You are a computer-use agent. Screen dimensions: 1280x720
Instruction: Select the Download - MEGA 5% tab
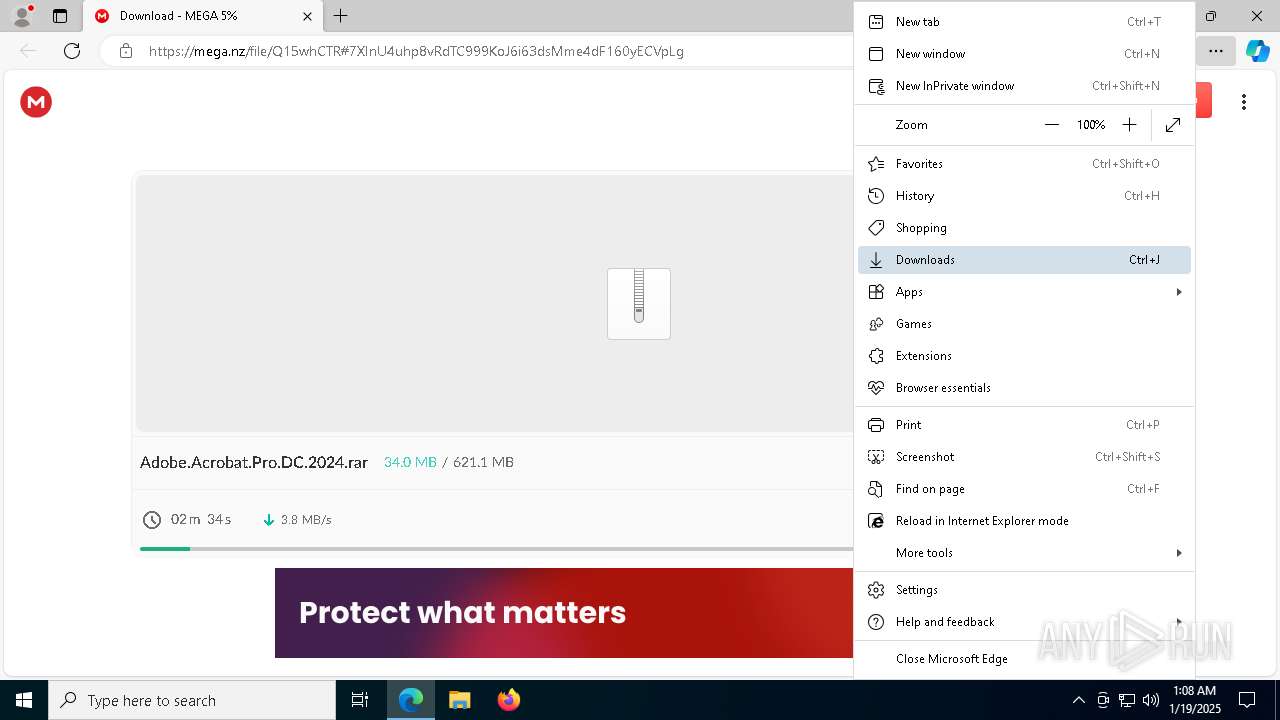coord(203,16)
